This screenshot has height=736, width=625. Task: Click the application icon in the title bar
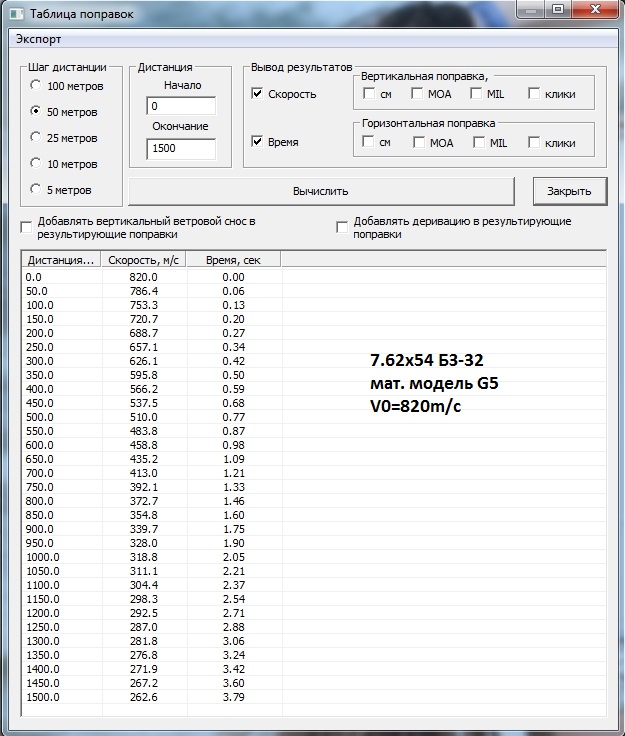click(17, 14)
